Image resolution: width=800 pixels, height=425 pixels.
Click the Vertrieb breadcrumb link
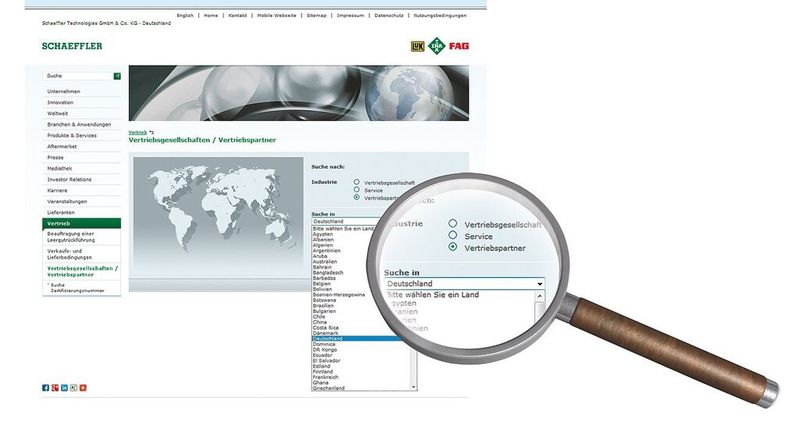(138, 133)
